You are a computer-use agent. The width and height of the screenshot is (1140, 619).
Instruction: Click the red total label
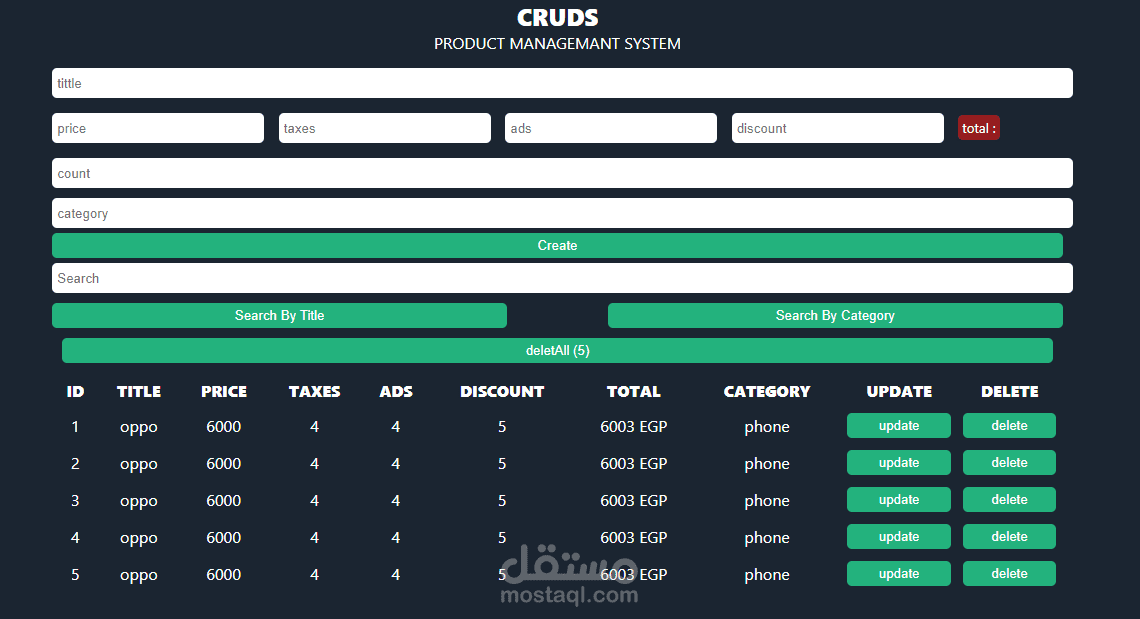[x=979, y=128]
